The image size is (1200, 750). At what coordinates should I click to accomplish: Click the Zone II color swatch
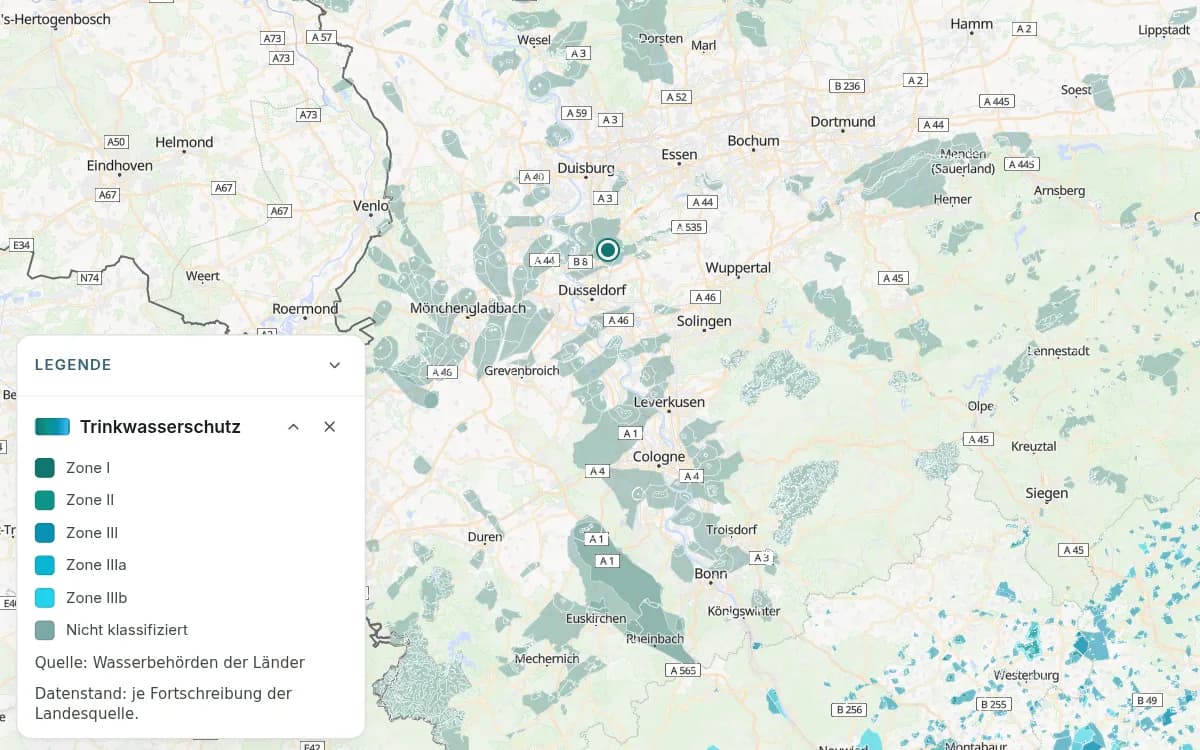coord(45,500)
